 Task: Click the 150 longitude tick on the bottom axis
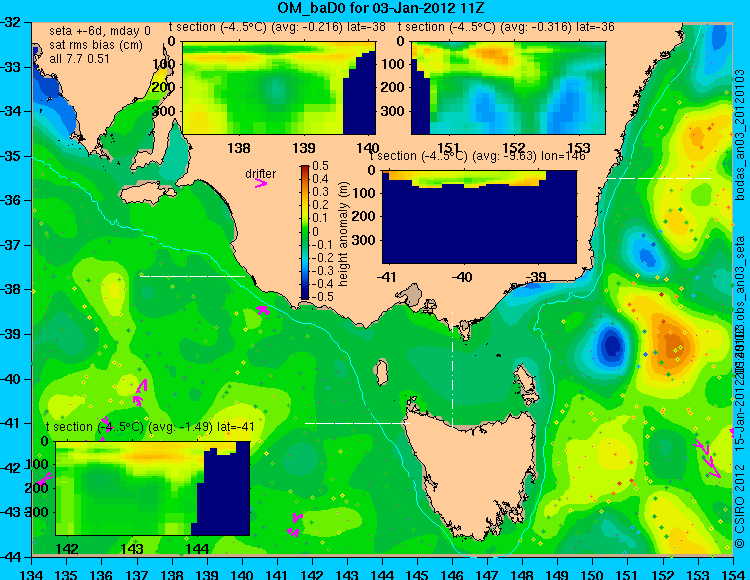click(593, 574)
